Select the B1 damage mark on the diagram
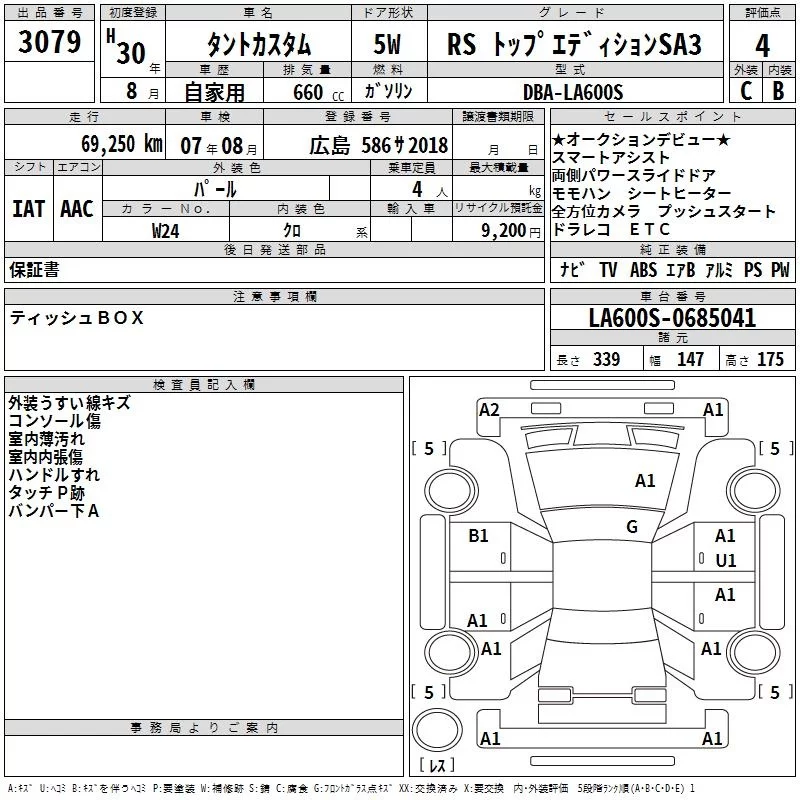The height and width of the screenshot is (800, 800). click(478, 536)
